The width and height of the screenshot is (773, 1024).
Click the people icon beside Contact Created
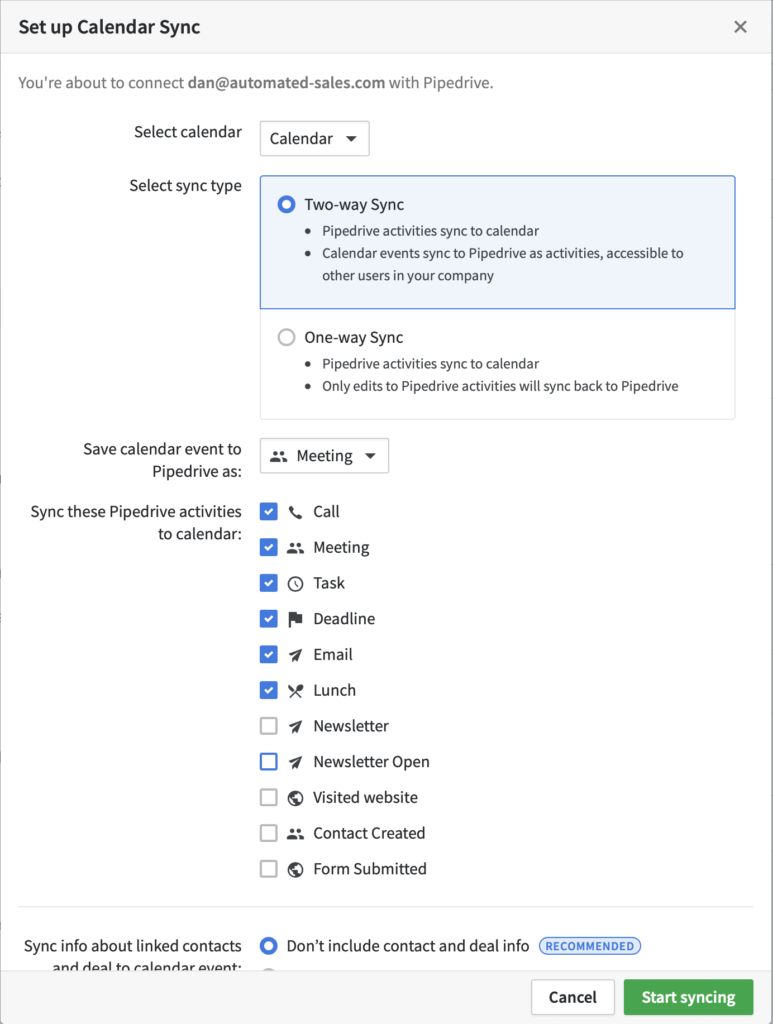[295, 834]
